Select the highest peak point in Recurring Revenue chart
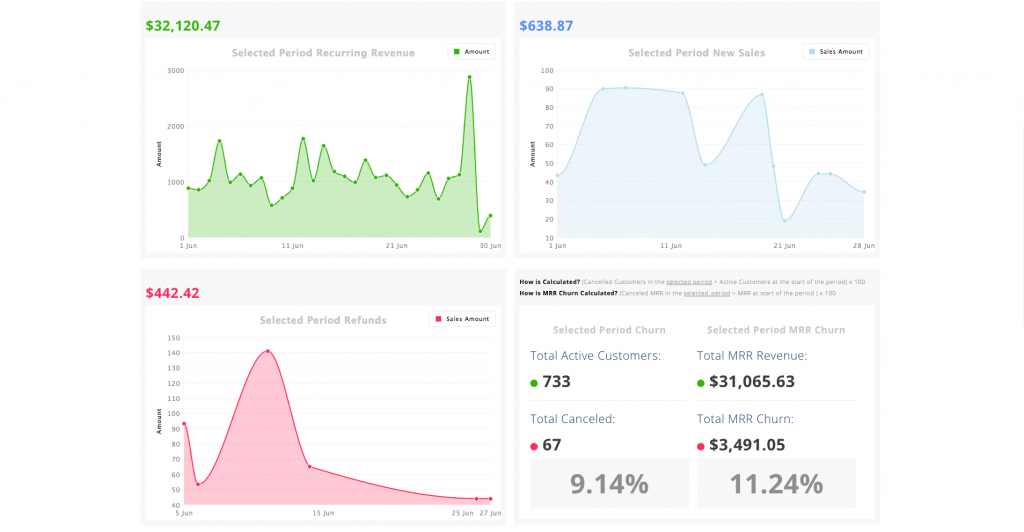1024x532 pixels. tap(470, 77)
